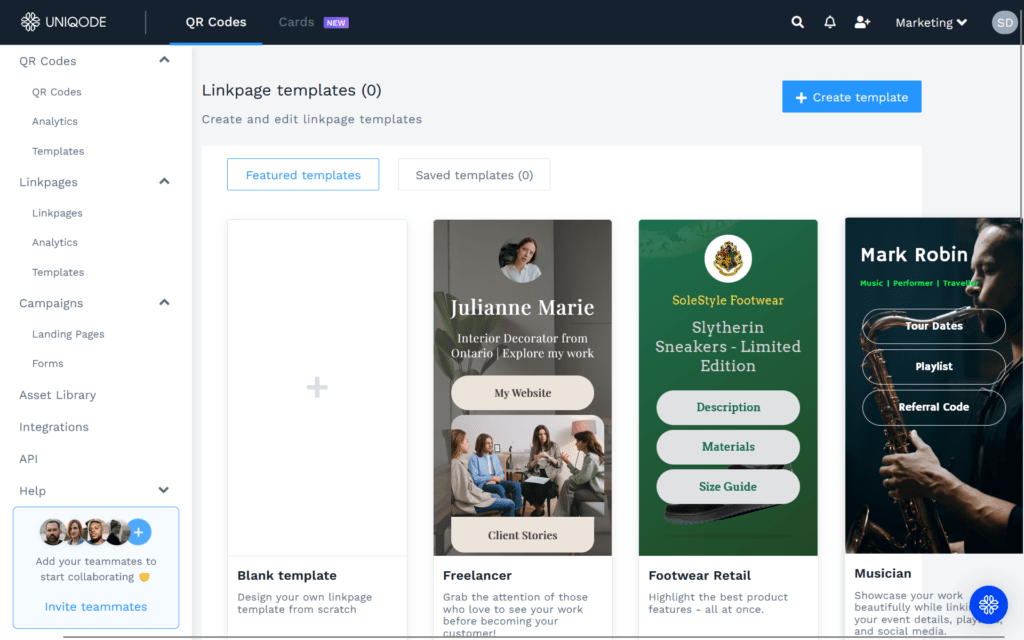Collapse the Linkpages sidebar section
Viewport: 1024px width, 640px height.
pyautogui.click(x=164, y=181)
